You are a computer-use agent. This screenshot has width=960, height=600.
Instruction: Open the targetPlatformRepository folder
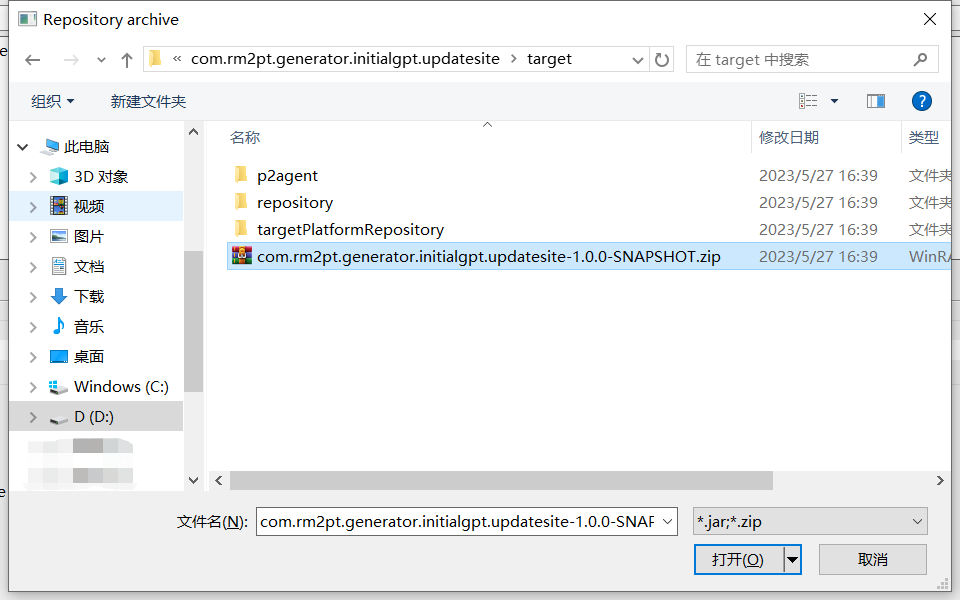click(350, 229)
